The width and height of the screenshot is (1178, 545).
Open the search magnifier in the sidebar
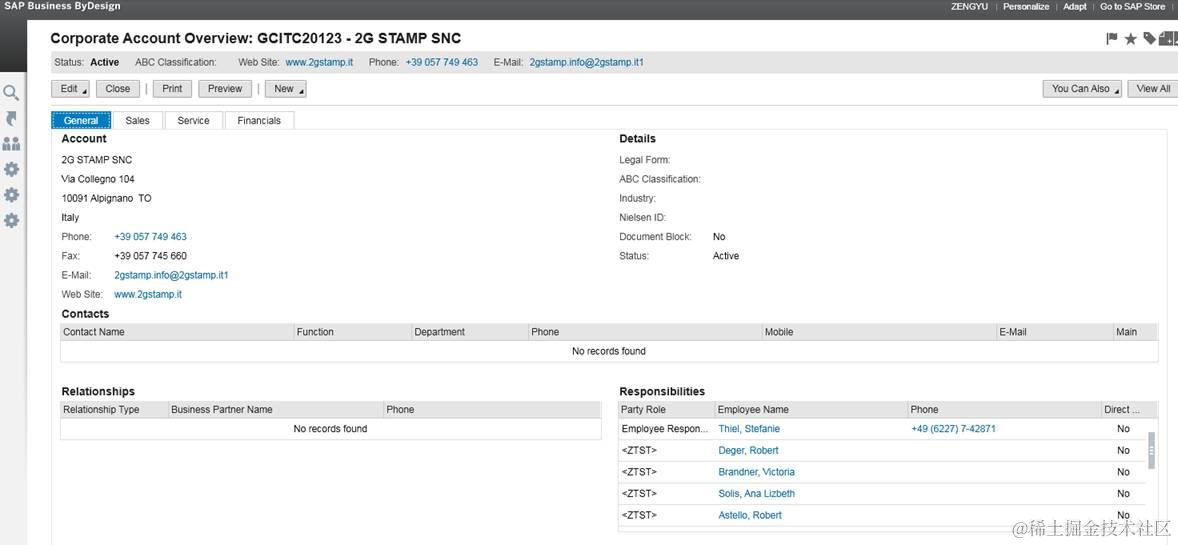click(11, 93)
